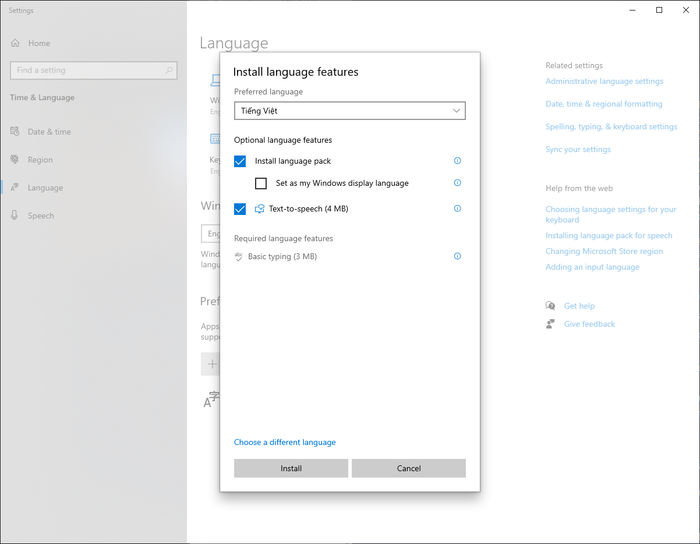The height and width of the screenshot is (544, 700).
Task: Click the Home icon in Settings sidebar
Action: click(15, 43)
